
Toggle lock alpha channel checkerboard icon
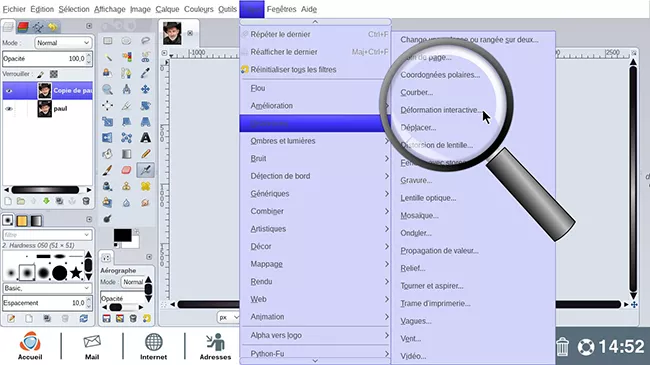(x=53, y=74)
